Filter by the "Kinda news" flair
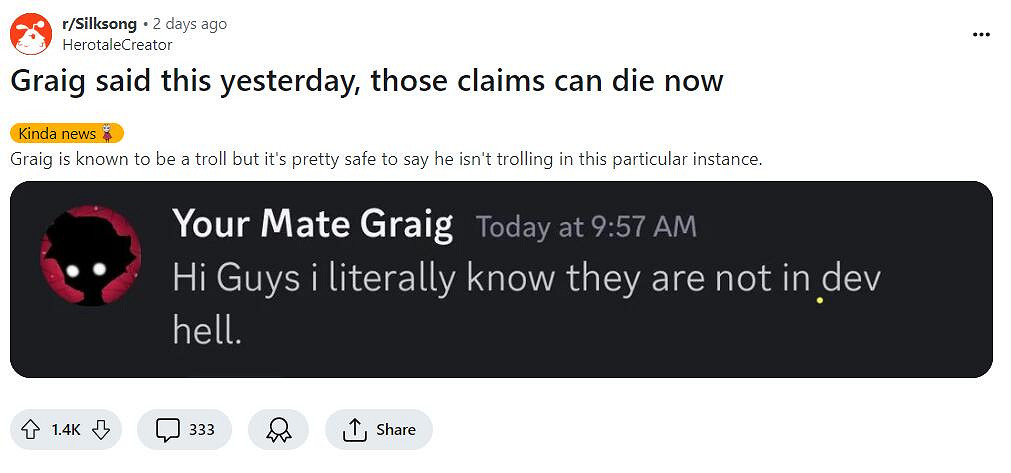 click(58, 134)
